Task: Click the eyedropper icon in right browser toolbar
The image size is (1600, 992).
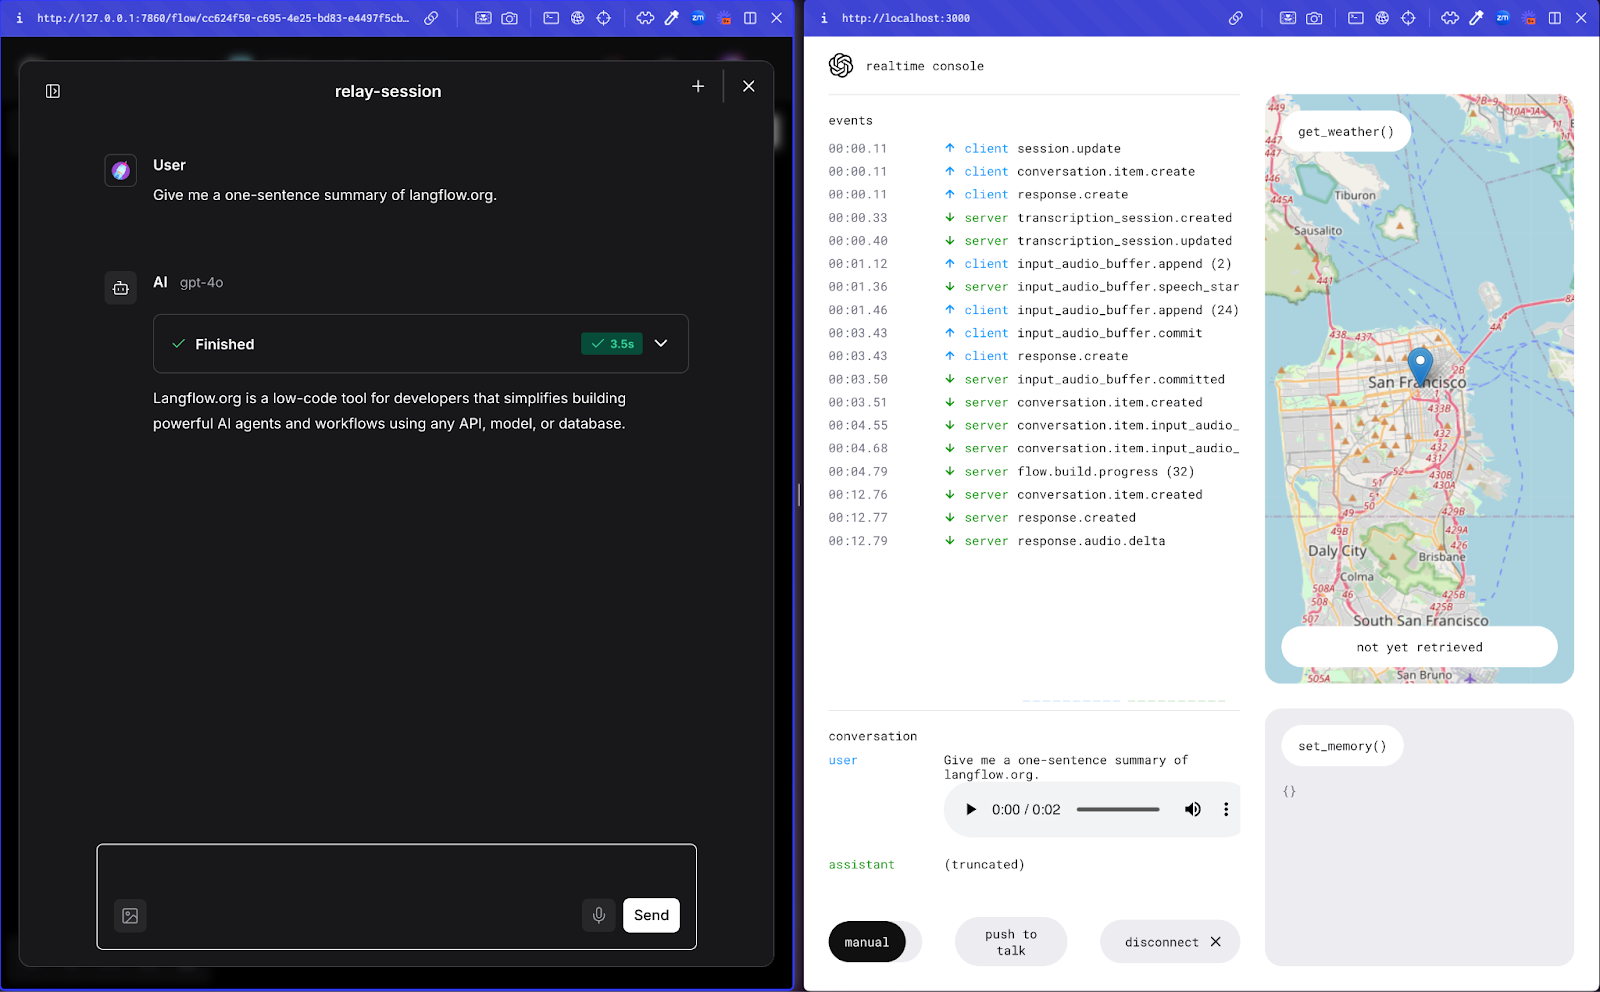Action: (1476, 18)
